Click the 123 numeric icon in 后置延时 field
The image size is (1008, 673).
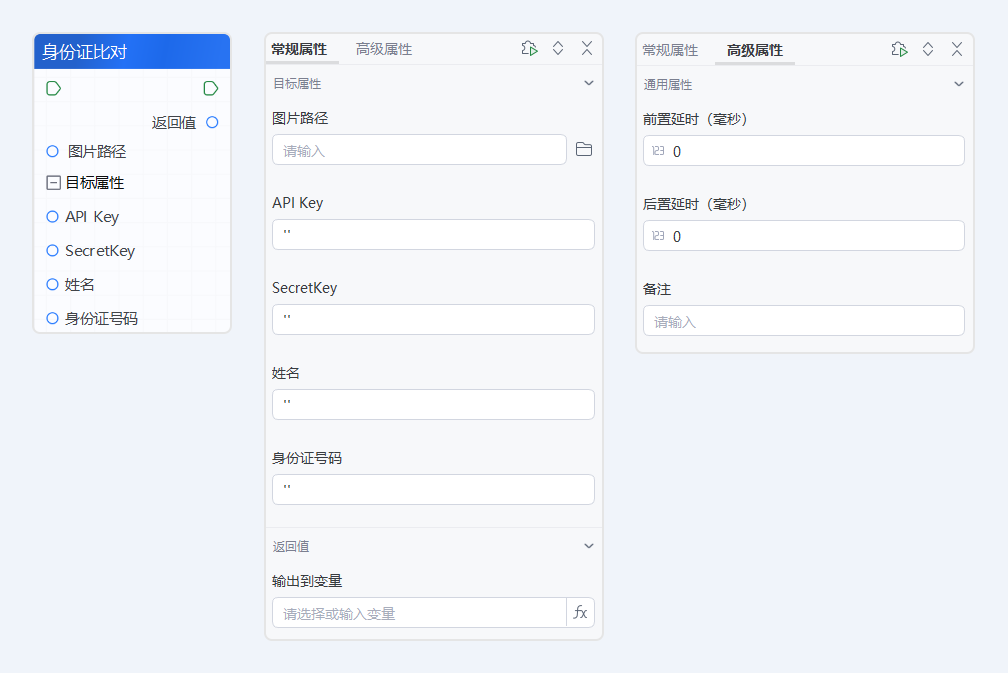click(656, 236)
